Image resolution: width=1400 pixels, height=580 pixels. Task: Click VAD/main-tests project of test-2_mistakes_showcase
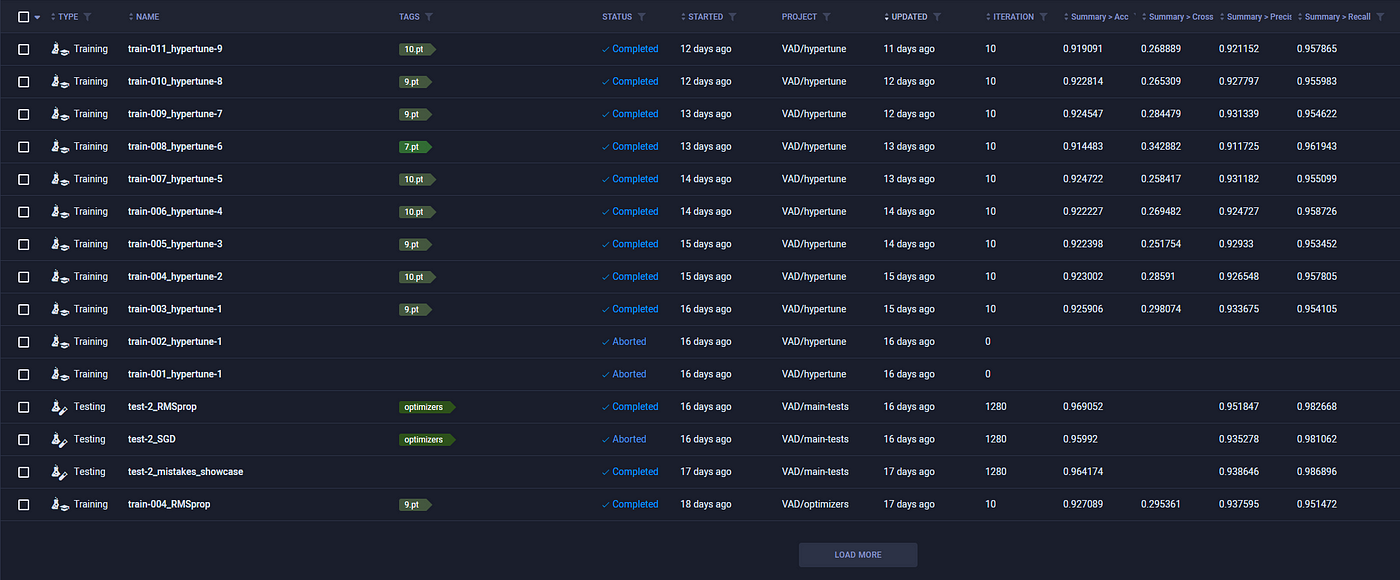tap(815, 471)
